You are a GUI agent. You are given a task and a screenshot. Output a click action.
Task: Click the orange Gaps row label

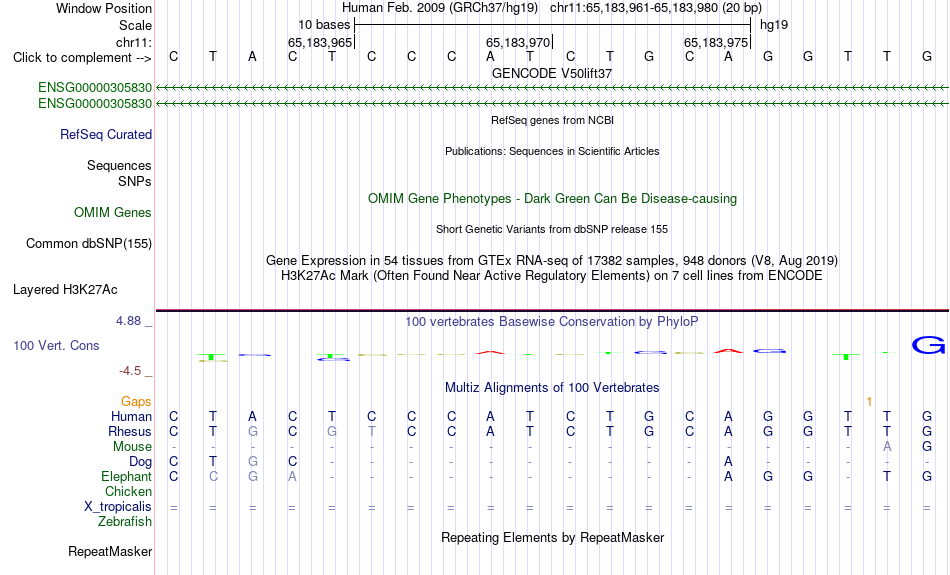(x=136, y=402)
